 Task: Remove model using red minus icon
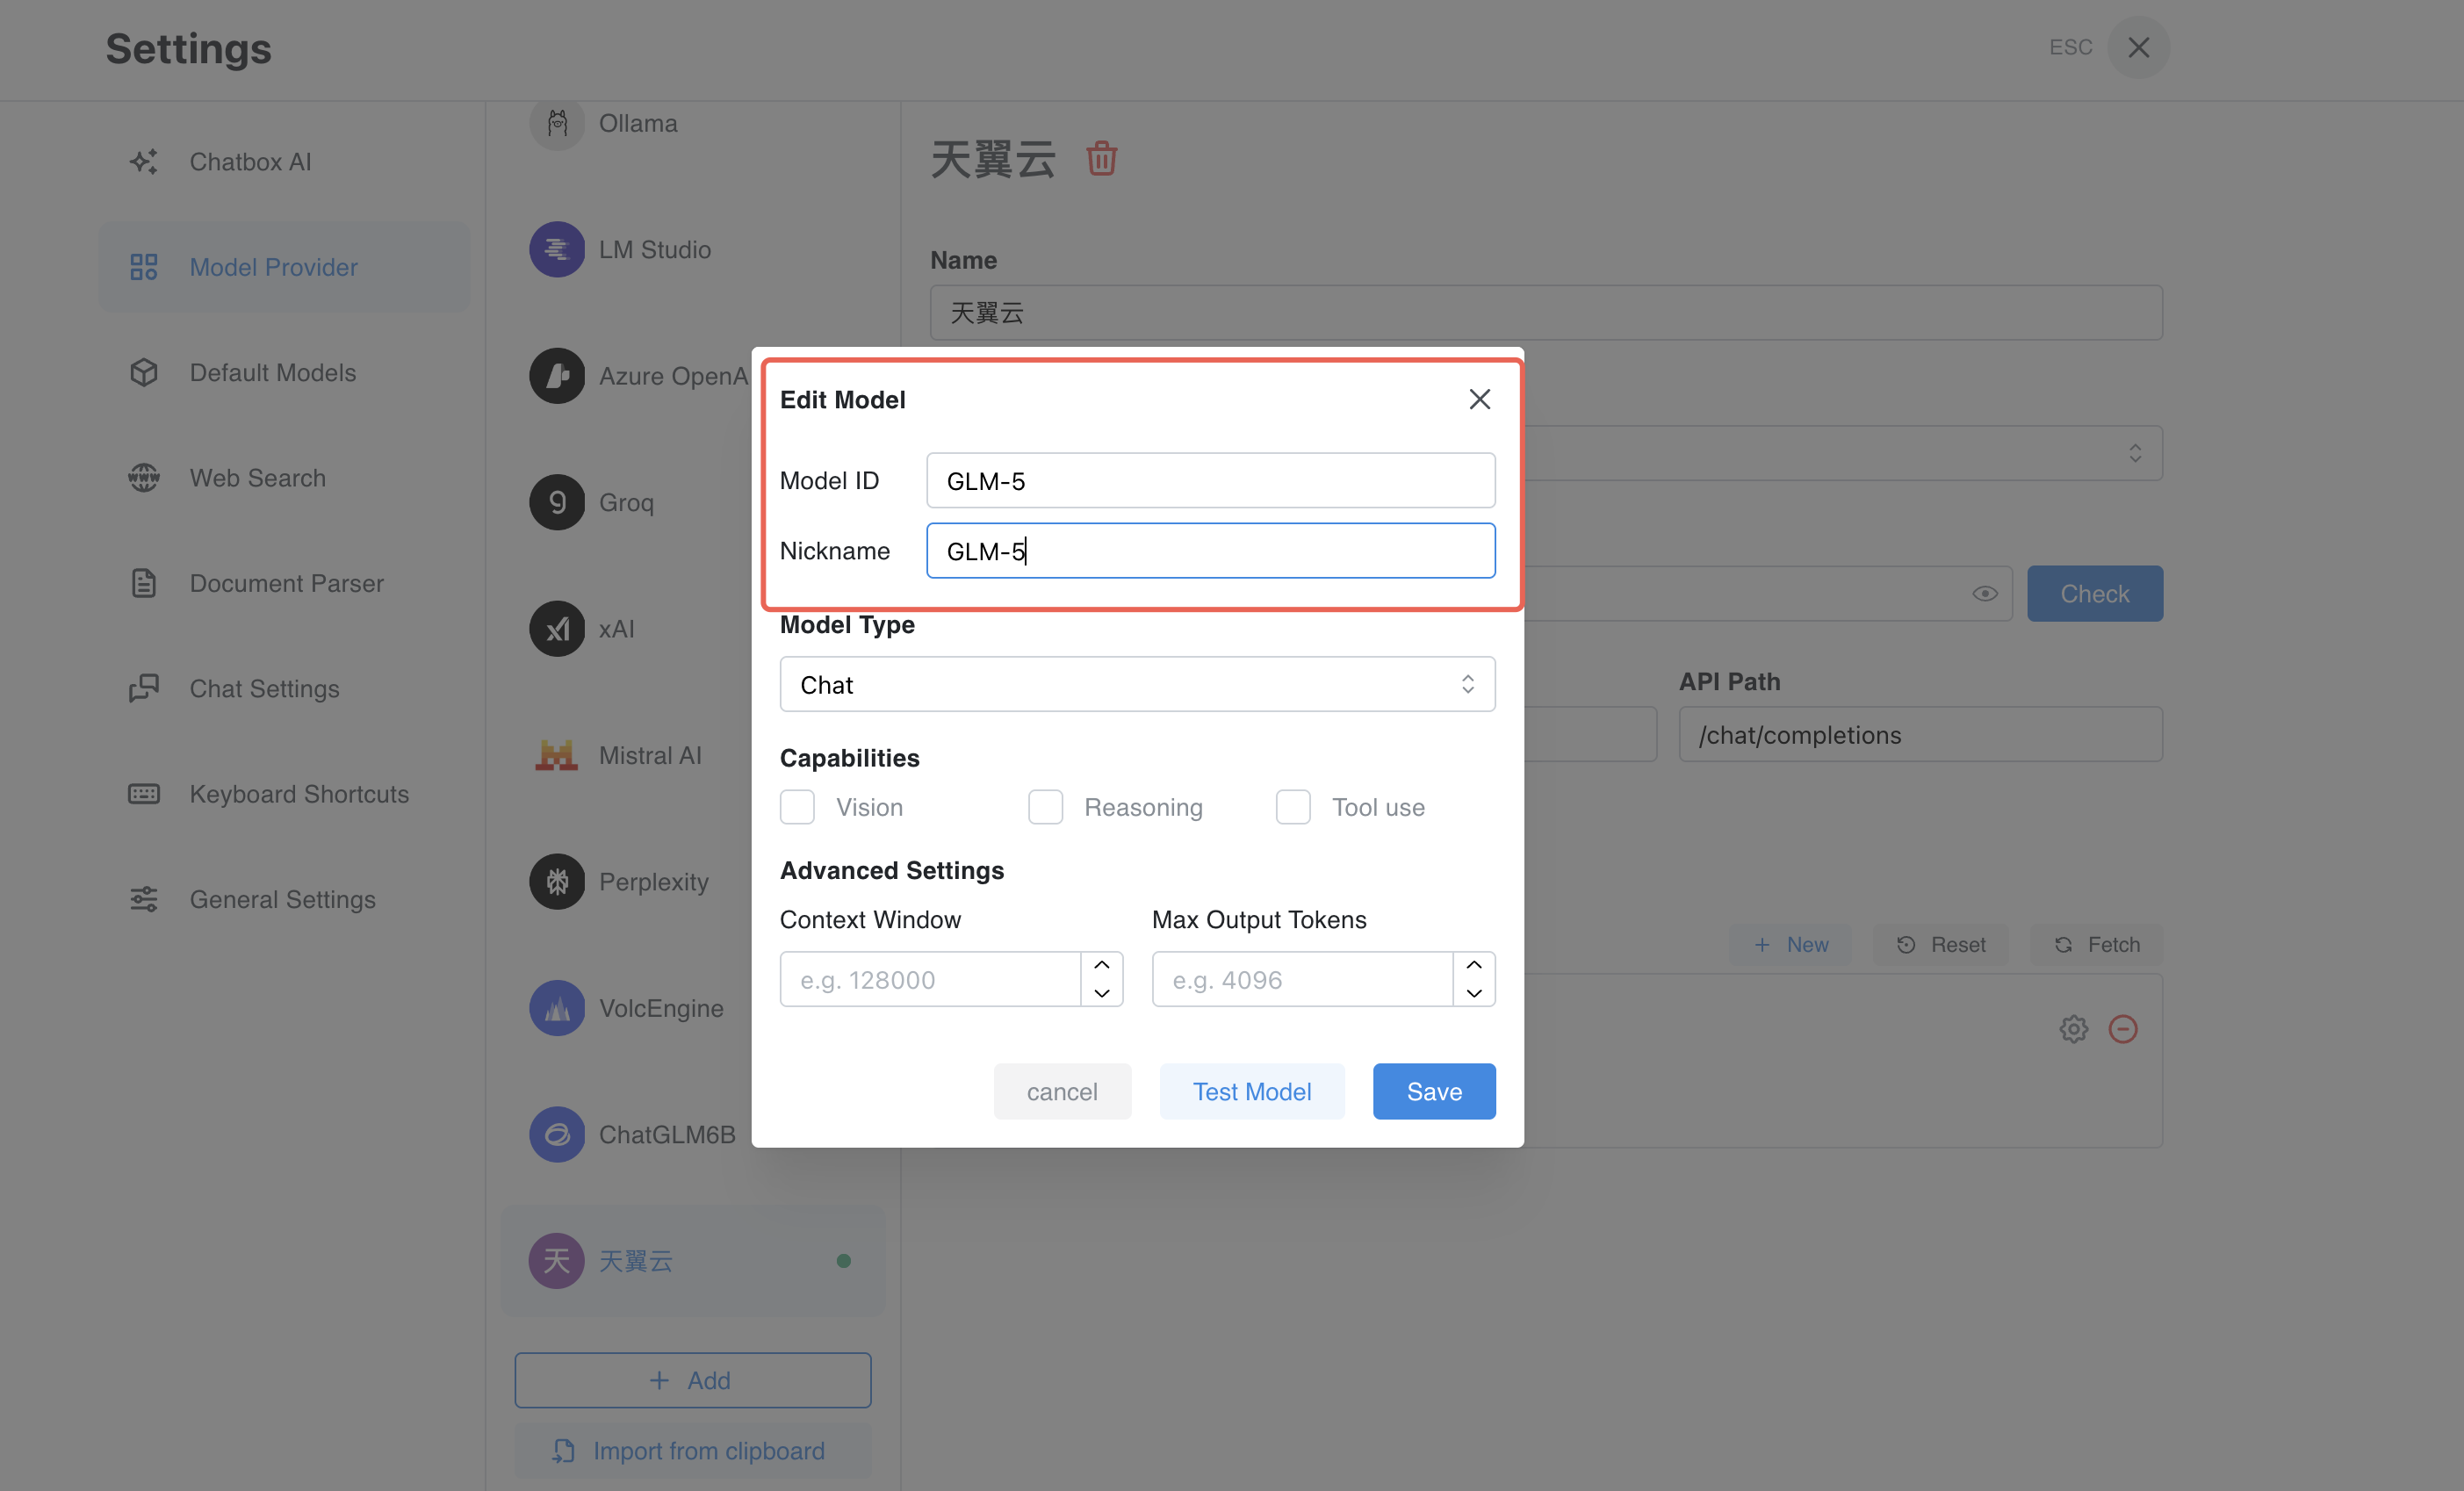point(2122,1029)
